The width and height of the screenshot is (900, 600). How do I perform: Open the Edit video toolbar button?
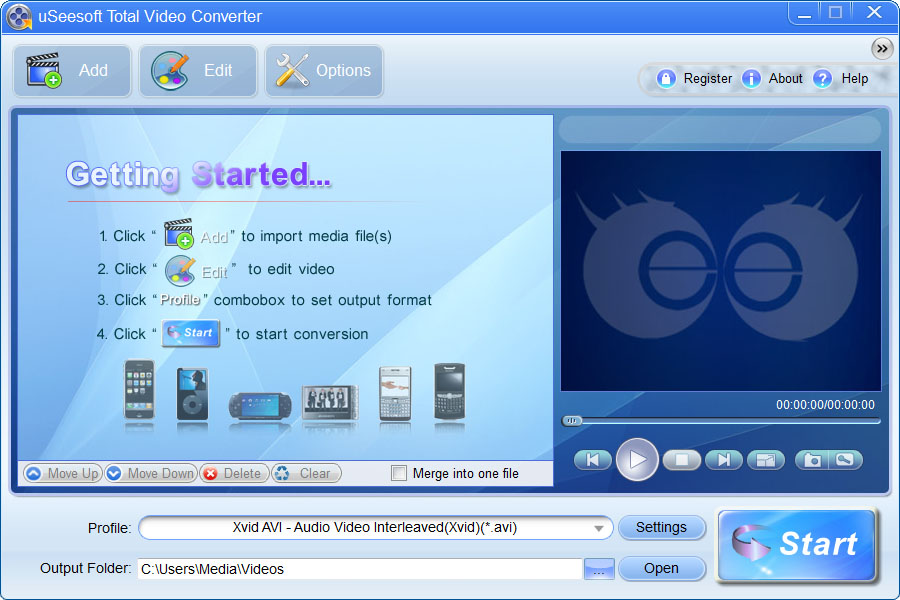198,71
